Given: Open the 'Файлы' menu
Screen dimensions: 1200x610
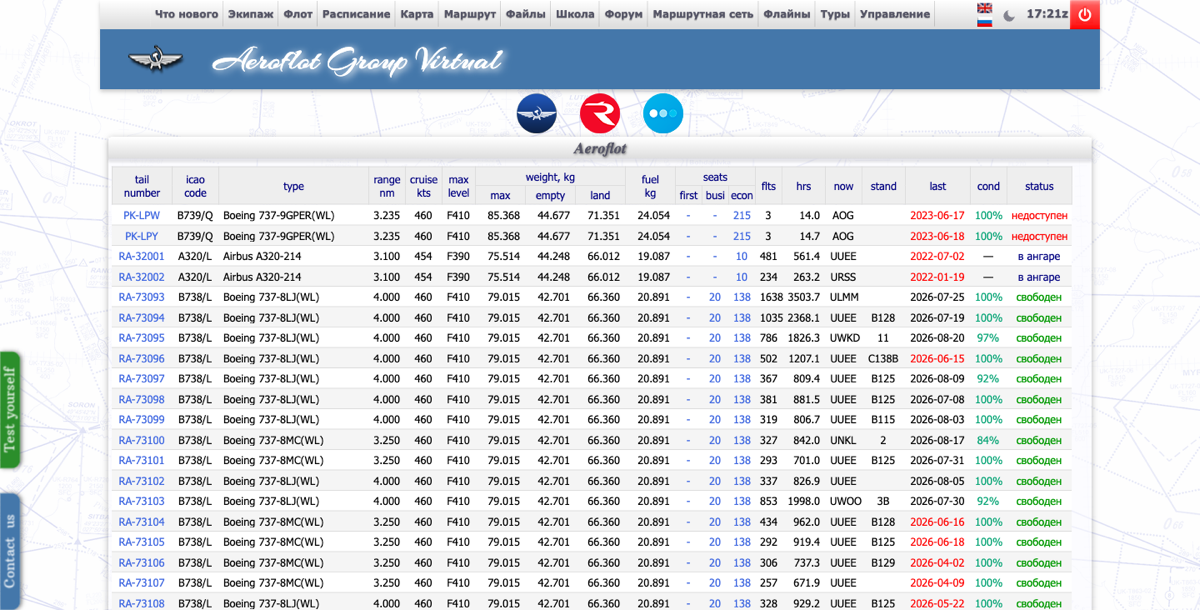Looking at the screenshot, I should (526, 14).
